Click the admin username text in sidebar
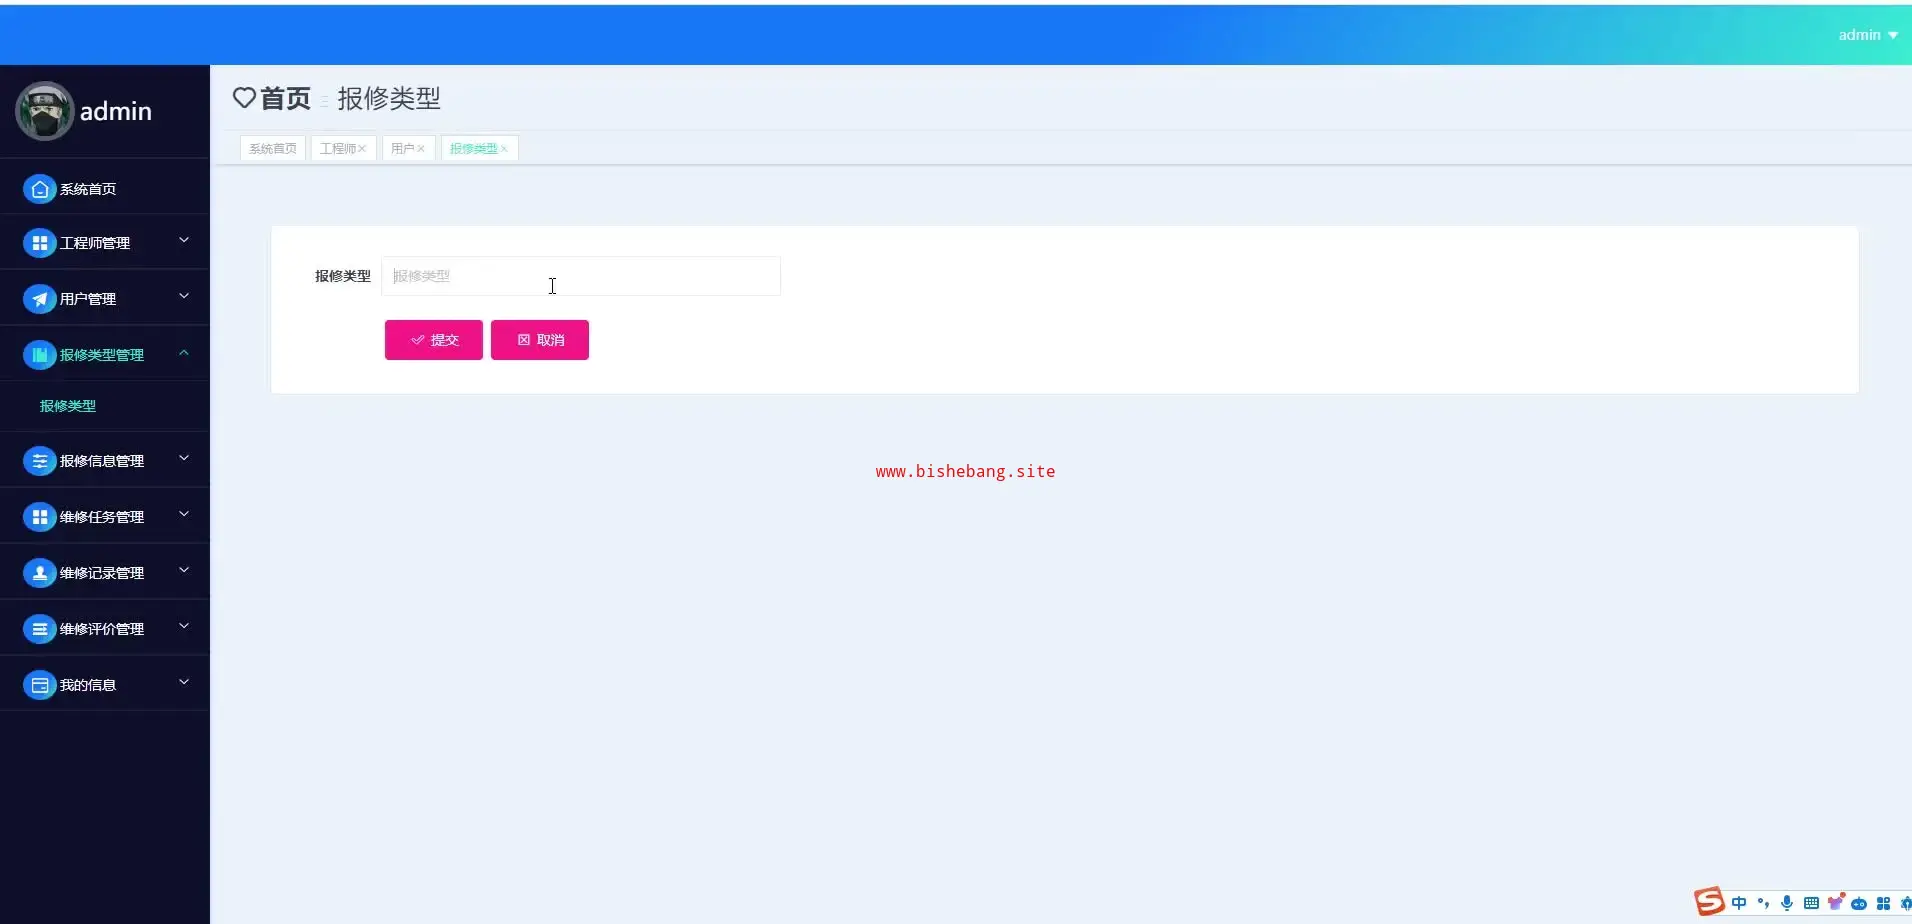This screenshot has height=924, width=1912. 116,111
